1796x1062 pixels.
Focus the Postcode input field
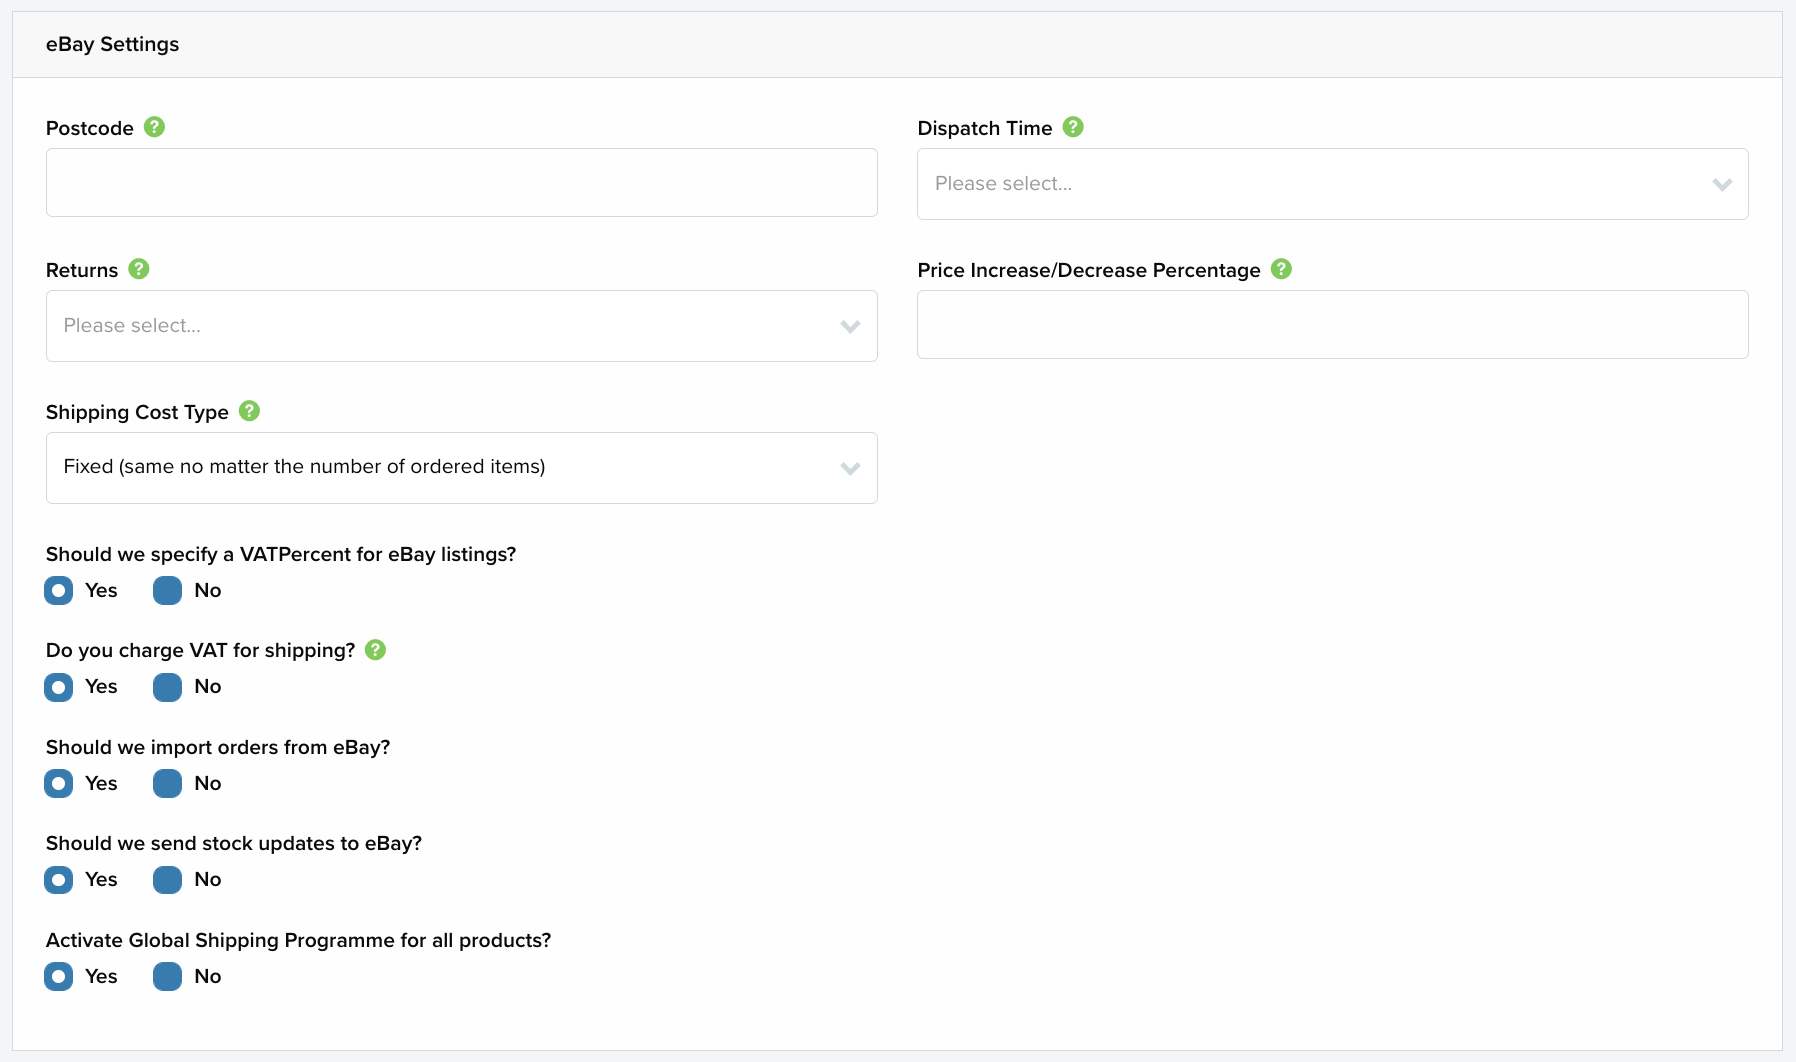coord(462,183)
